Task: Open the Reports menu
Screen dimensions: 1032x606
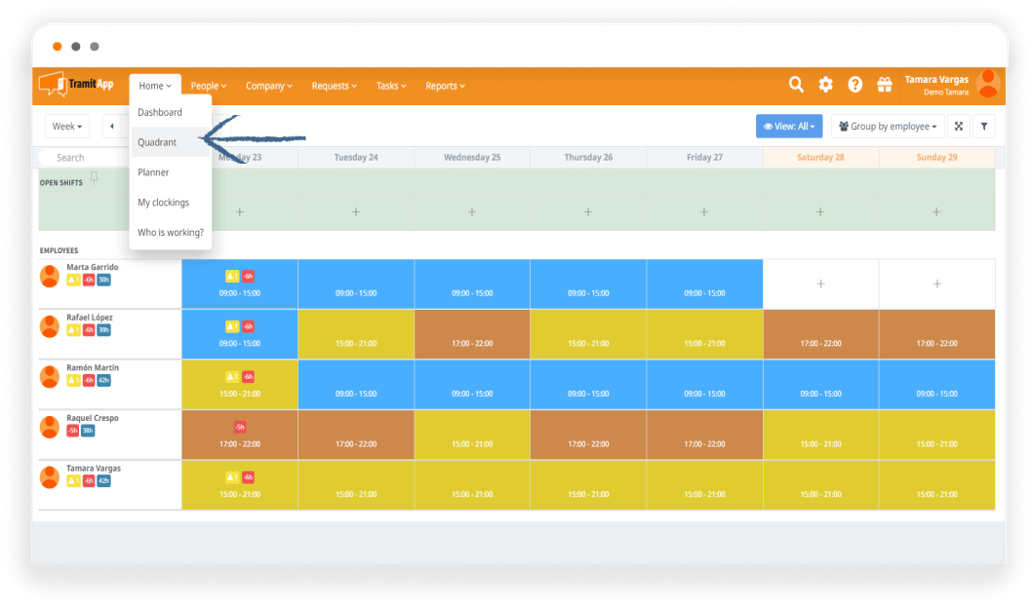Action: [x=445, y=86]
